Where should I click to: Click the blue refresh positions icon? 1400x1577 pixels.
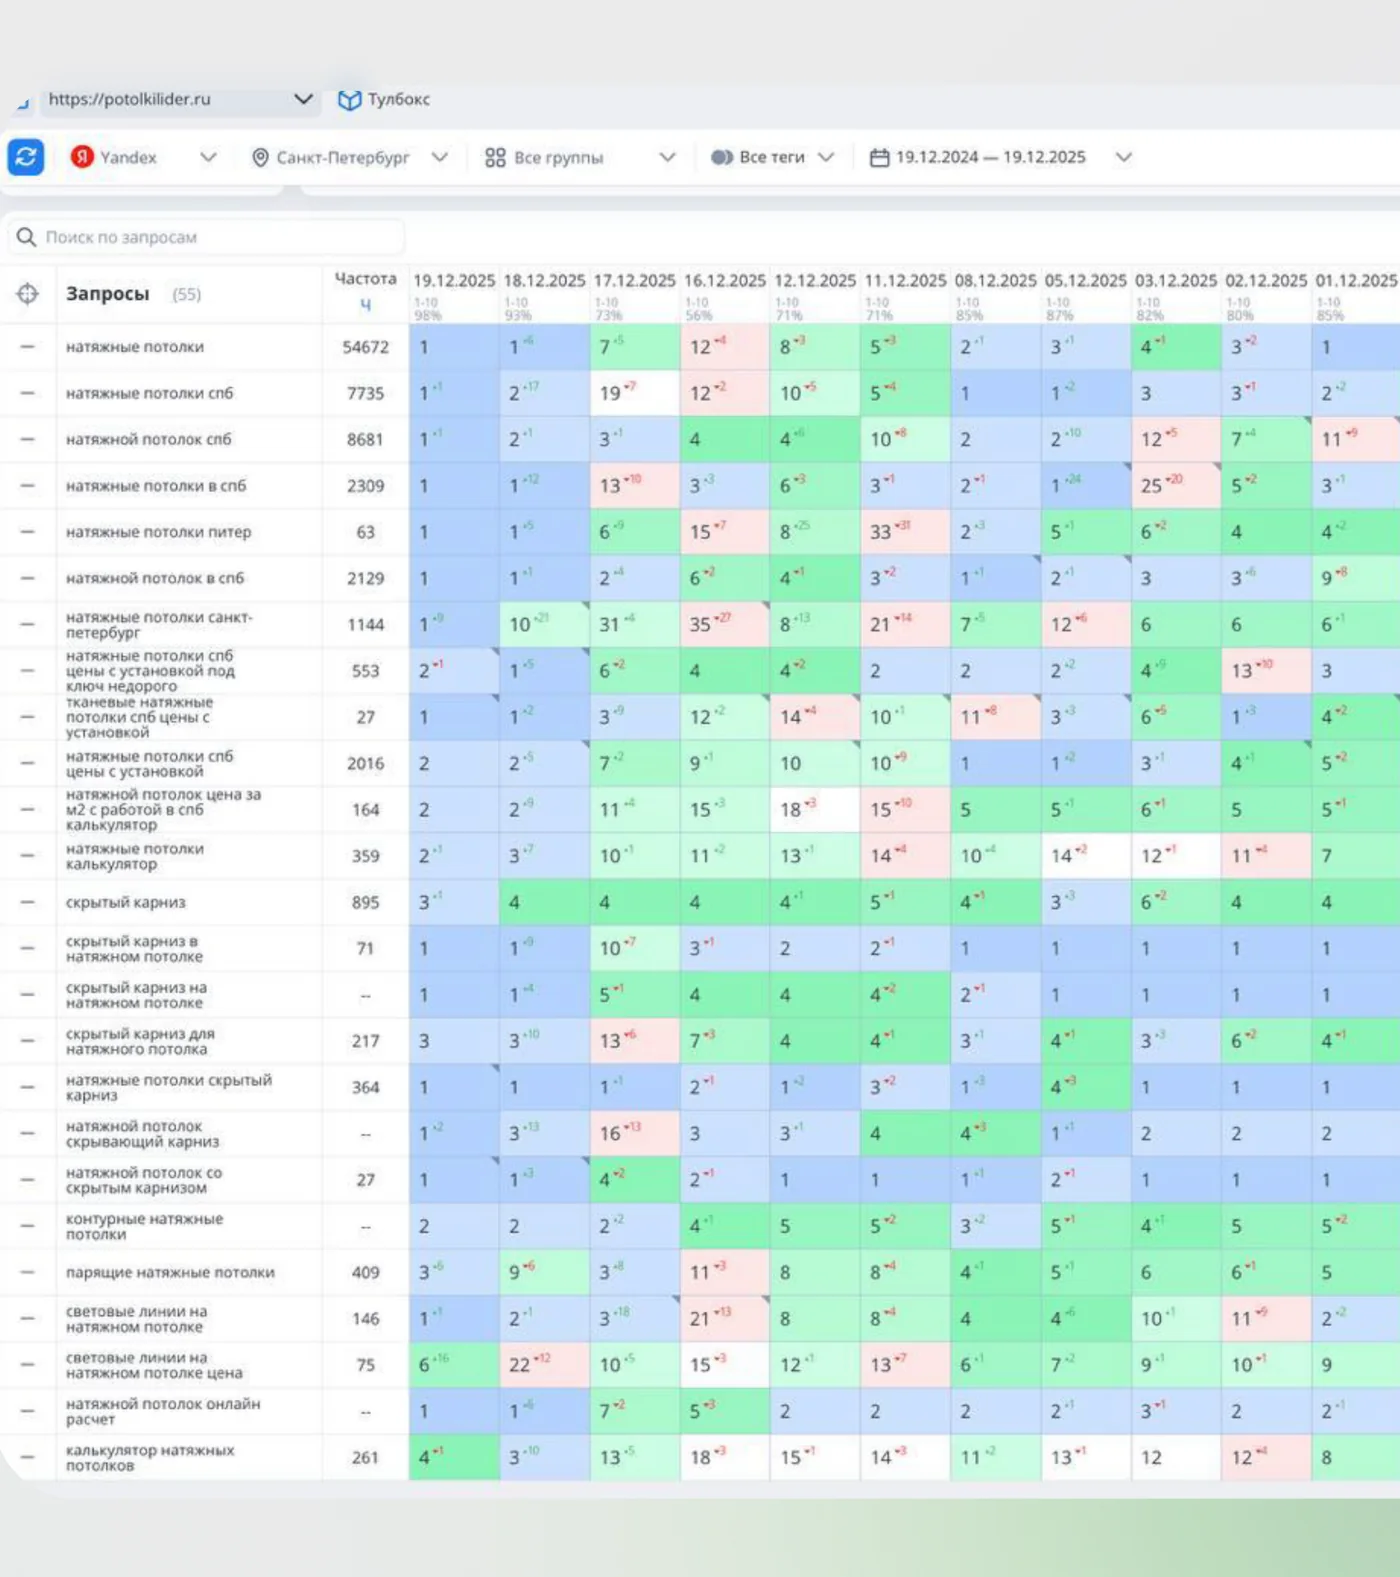pyautogui.click(x=26, y=157)
